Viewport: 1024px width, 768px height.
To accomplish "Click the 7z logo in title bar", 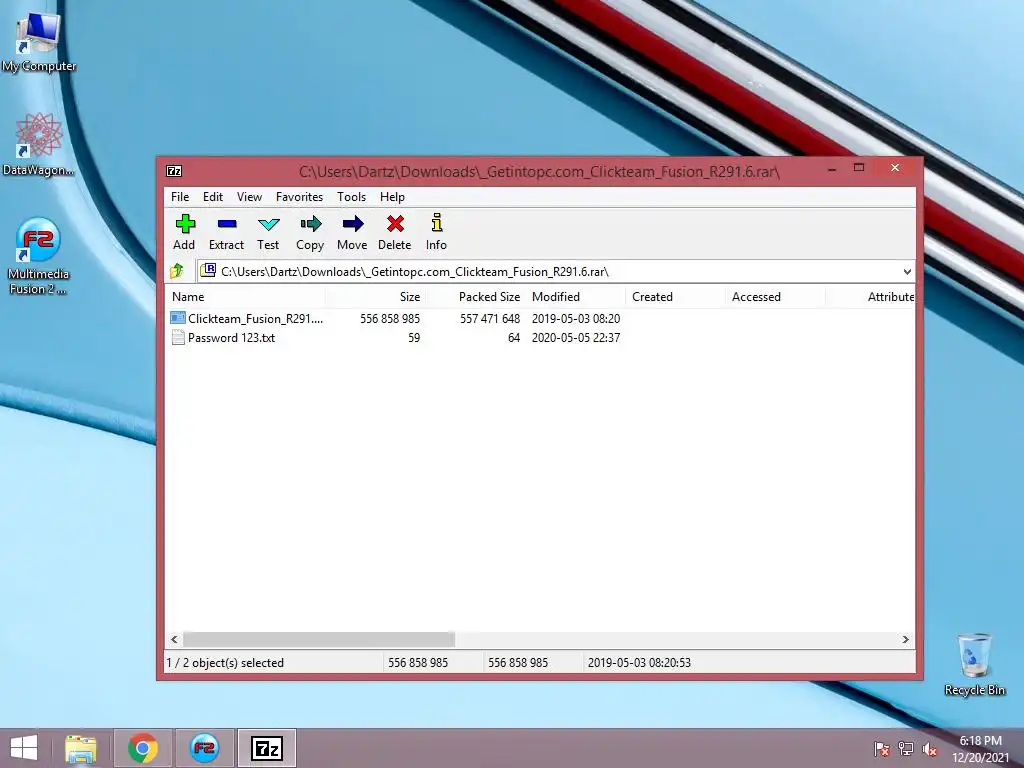I will (x=174, y=171).
